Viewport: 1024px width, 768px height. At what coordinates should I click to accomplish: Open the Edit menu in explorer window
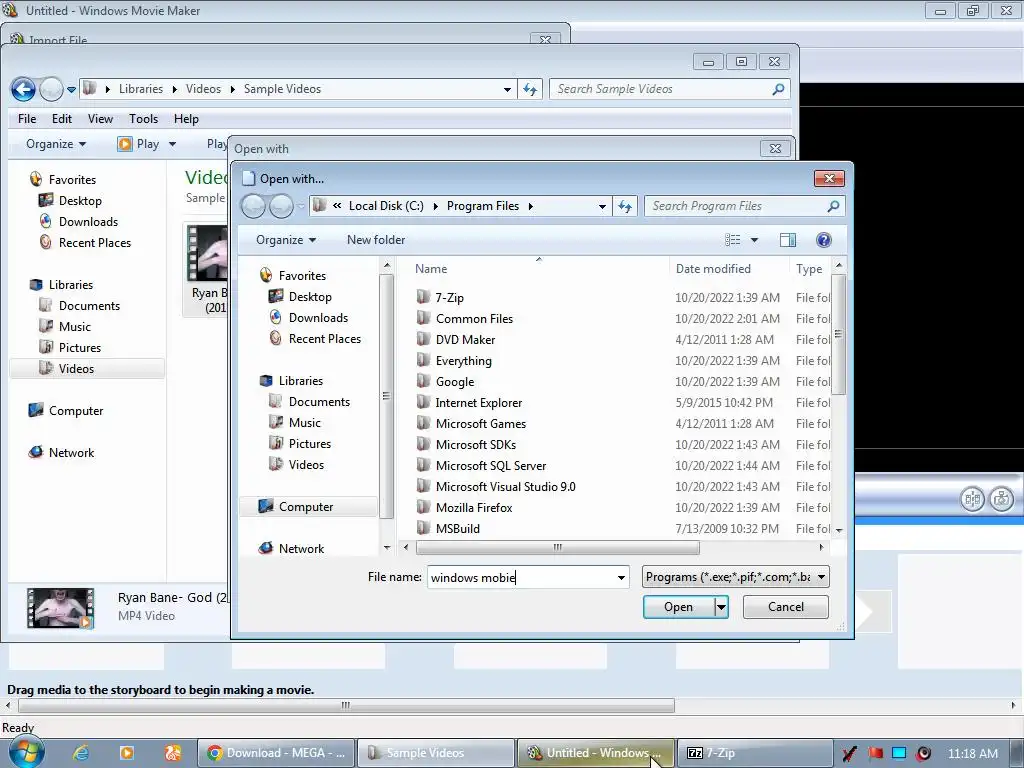(x=62, y=119)
